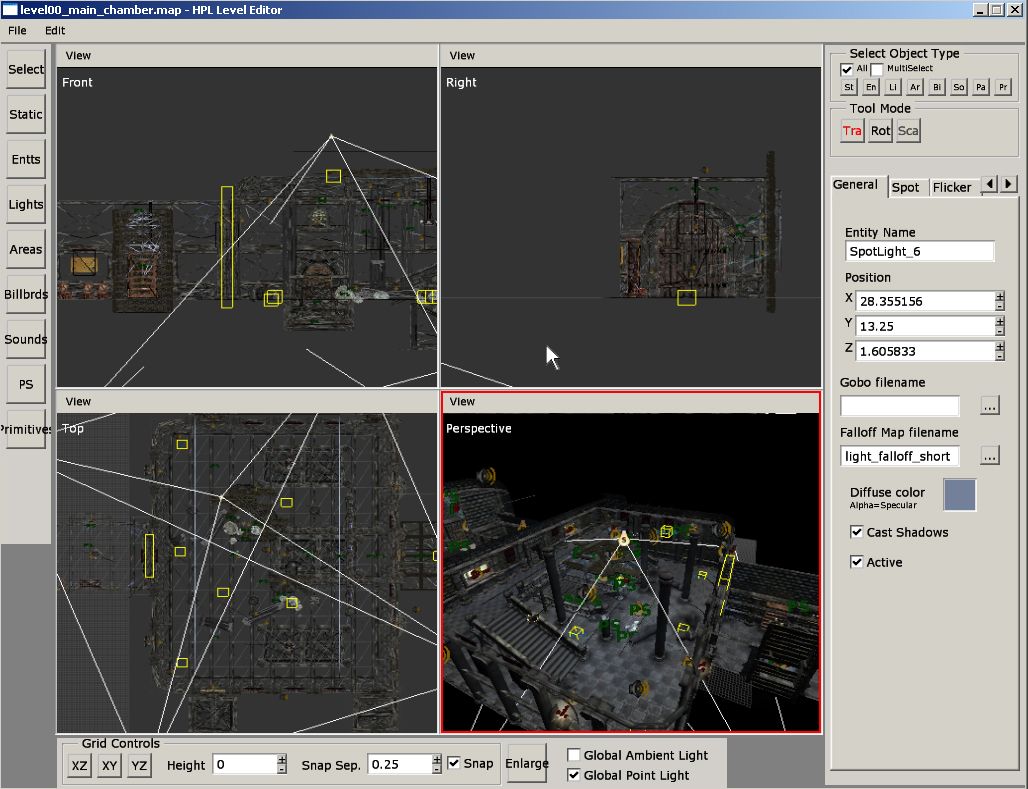The height and width of the screenshot is (789, 1028).
Task: Browse for Falloff Map file
Action: click(x=989, y=456)
